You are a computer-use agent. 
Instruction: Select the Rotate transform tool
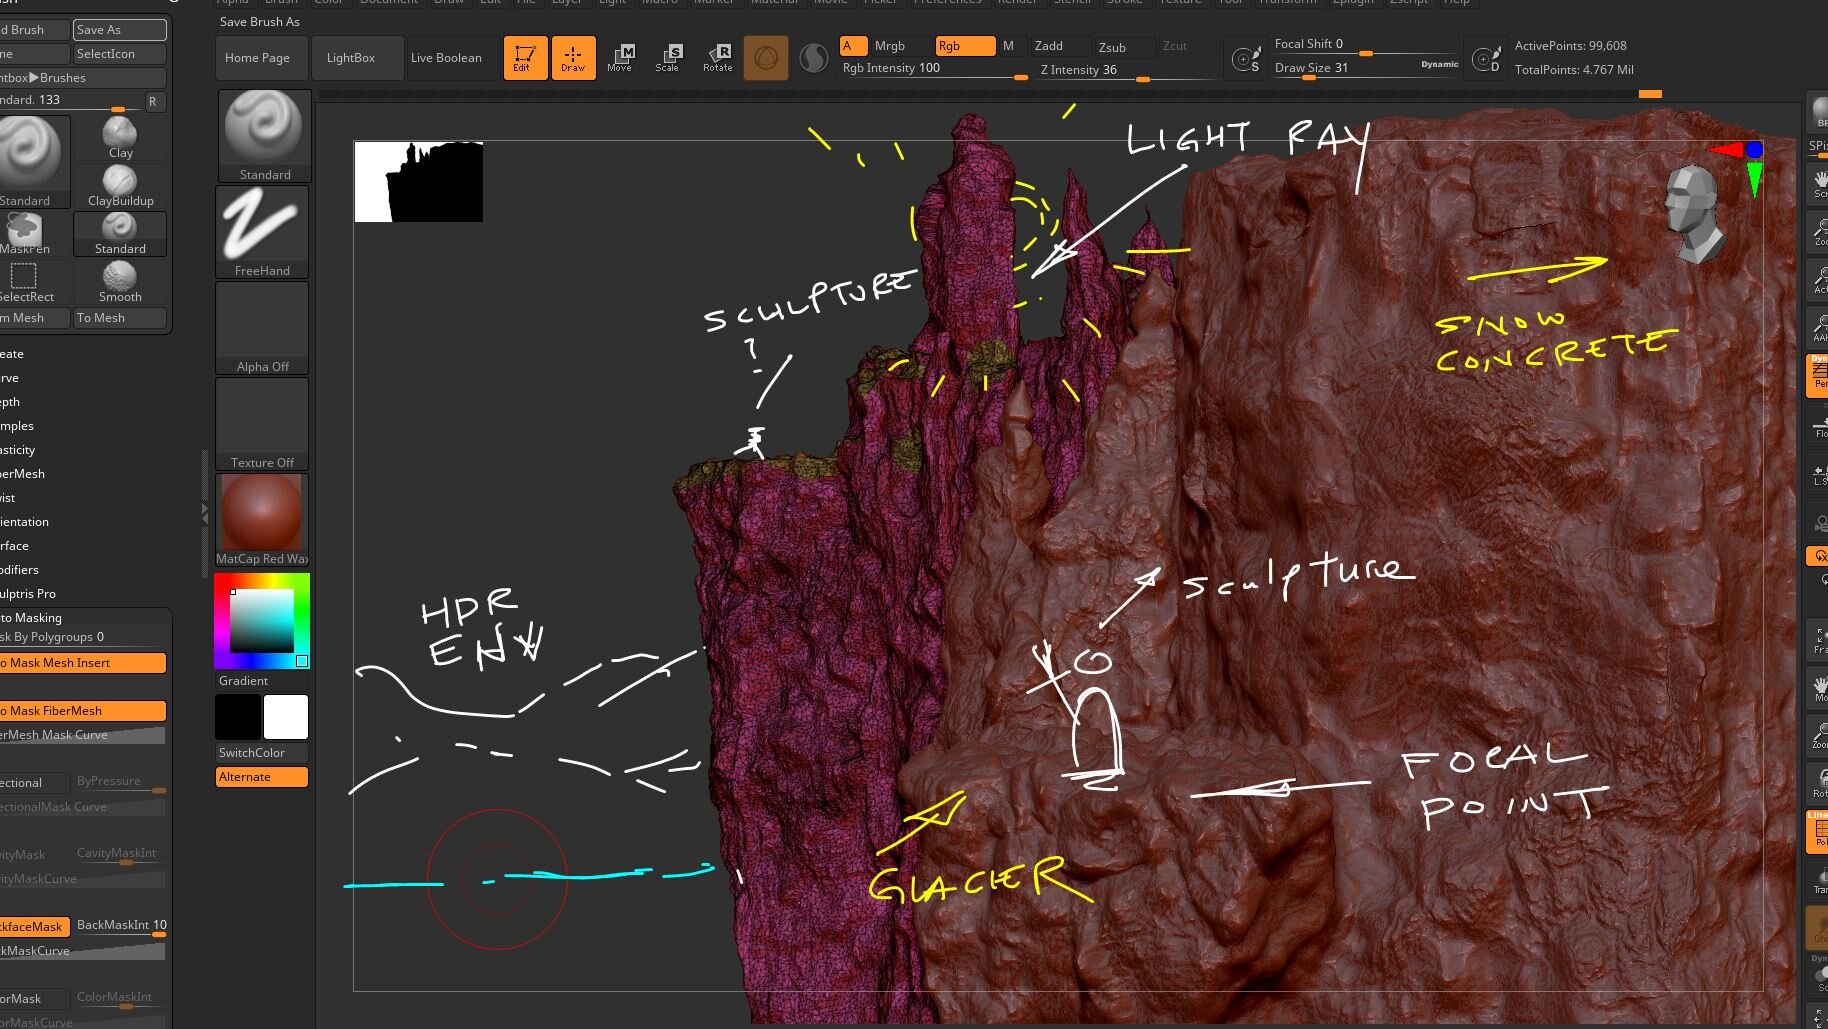pyautogui.click(x=717, y=57)
